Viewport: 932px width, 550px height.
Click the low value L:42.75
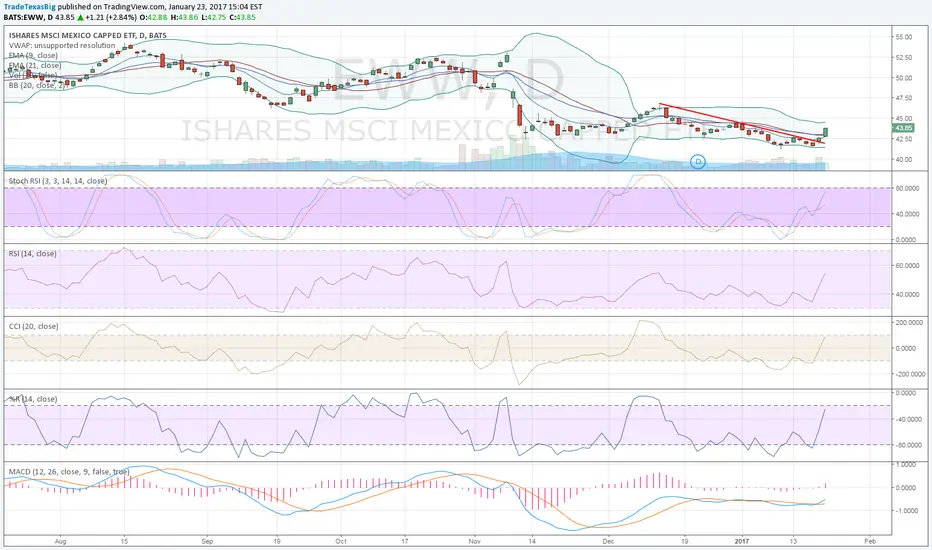click(x=213, y=17)
